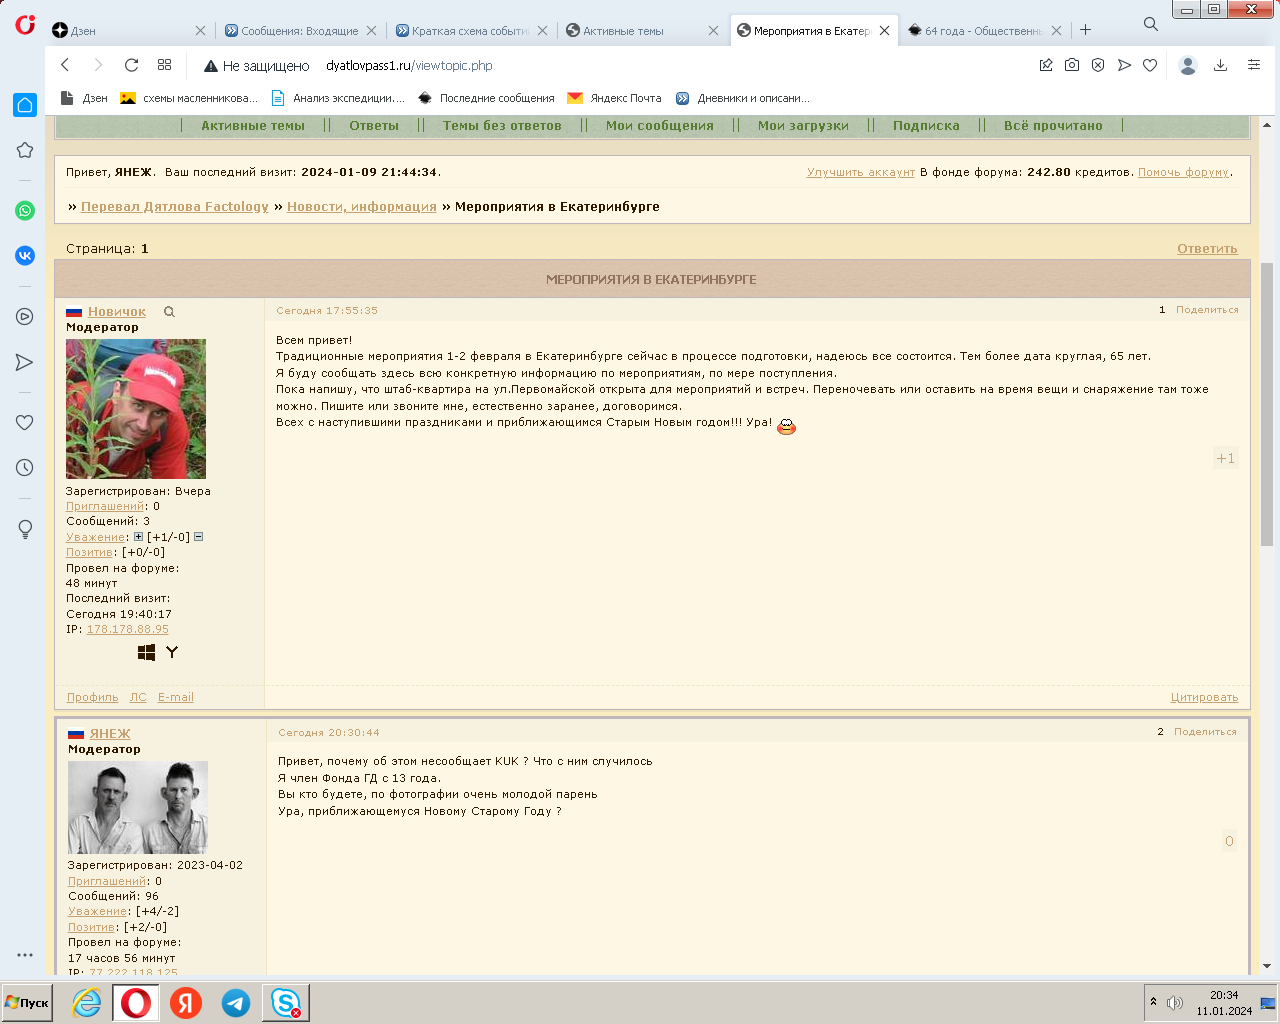Switch to 64 года - Общественн tab
This screenshot has height=1024, width=1280.
[983, 31]
